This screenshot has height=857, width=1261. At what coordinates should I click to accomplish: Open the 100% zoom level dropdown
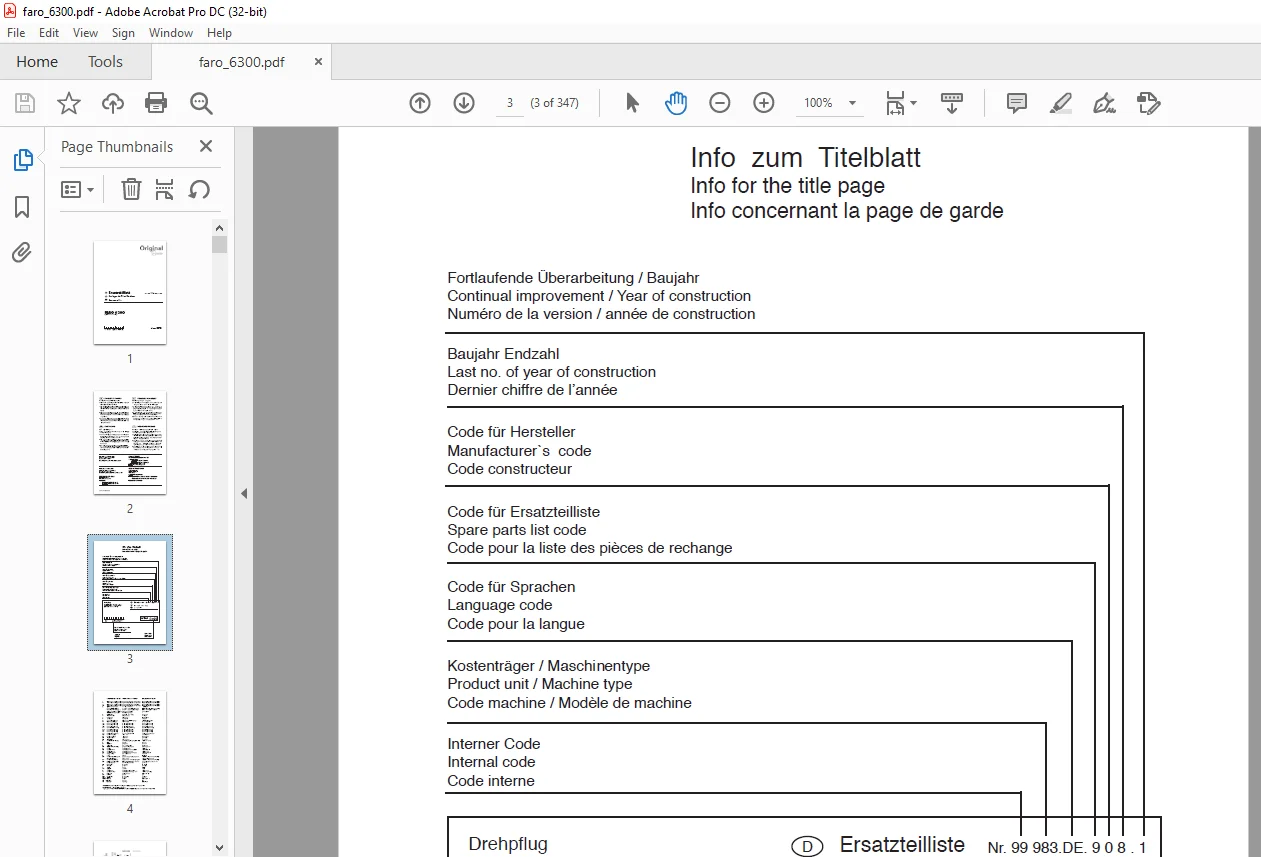[831, 103]
